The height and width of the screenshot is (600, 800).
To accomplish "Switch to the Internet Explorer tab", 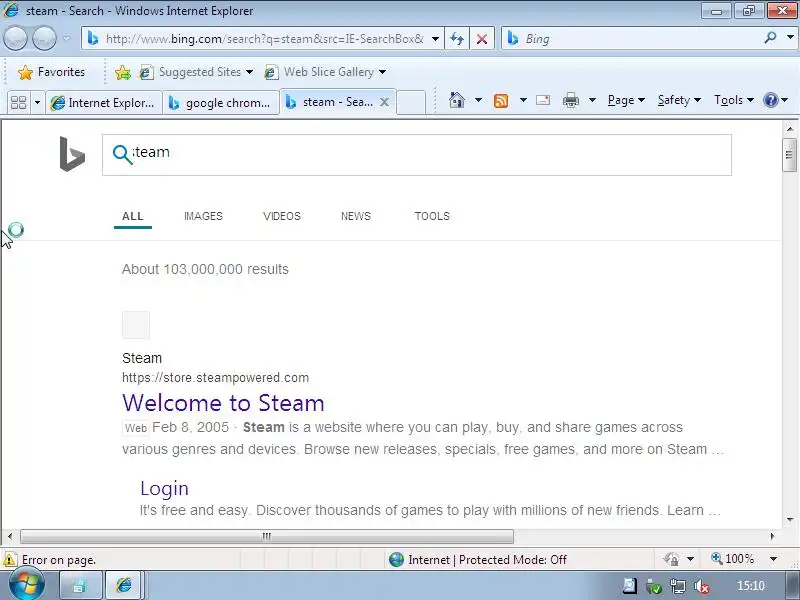I will [104, 103].
